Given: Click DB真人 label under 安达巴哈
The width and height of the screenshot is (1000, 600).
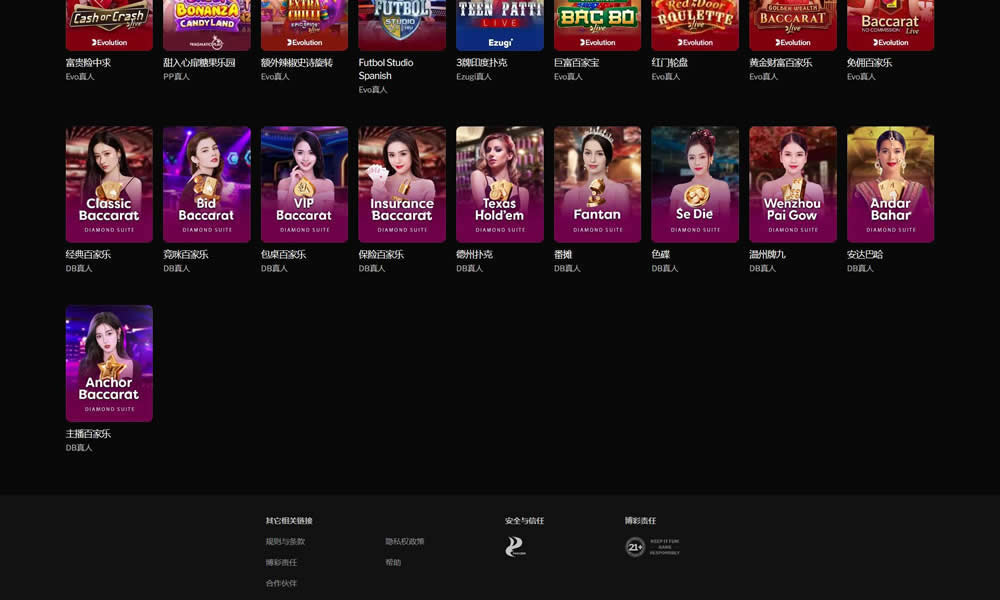Looking at the screenshot, I should coord(860,268).
